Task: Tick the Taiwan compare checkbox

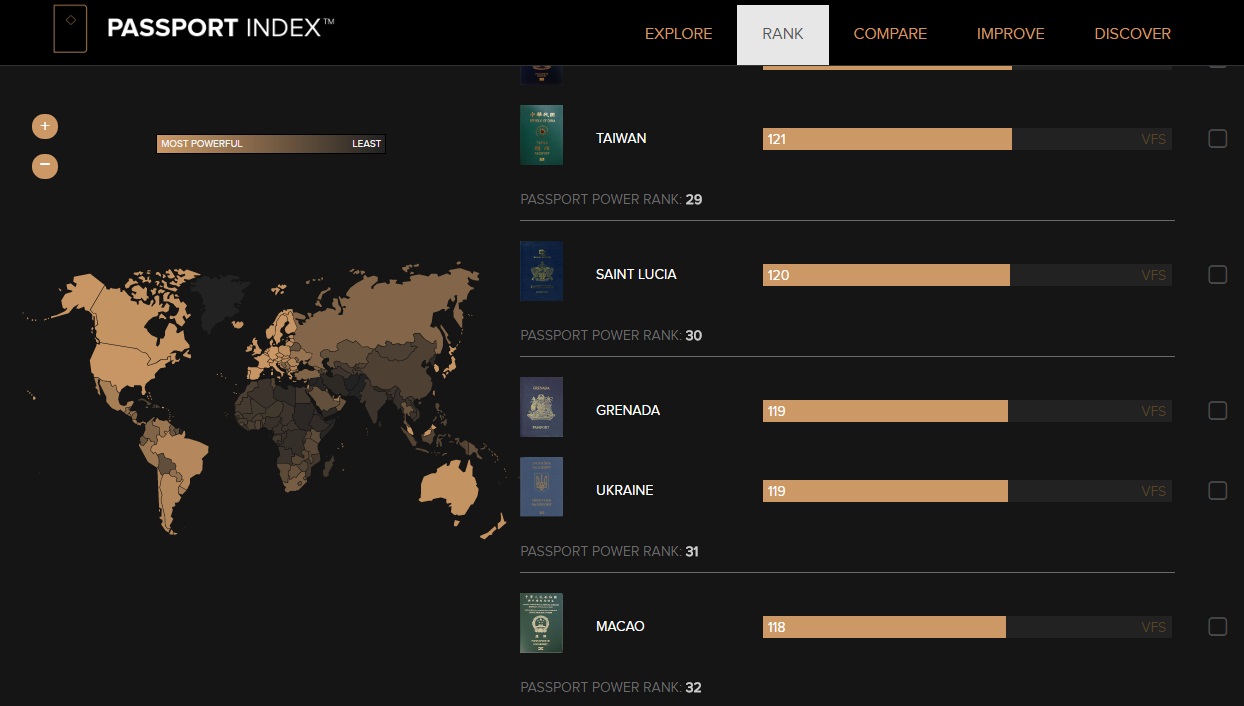Action: point(1217,139)
